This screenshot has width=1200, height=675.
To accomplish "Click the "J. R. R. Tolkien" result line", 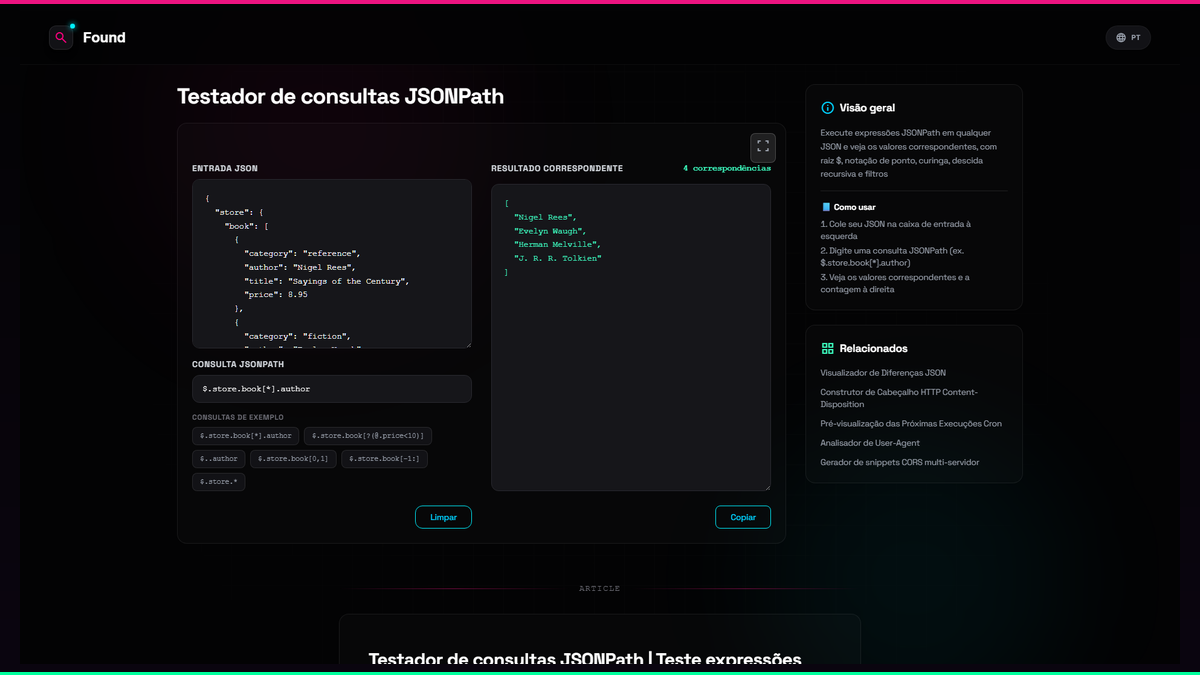I will [x=557, y=259].
